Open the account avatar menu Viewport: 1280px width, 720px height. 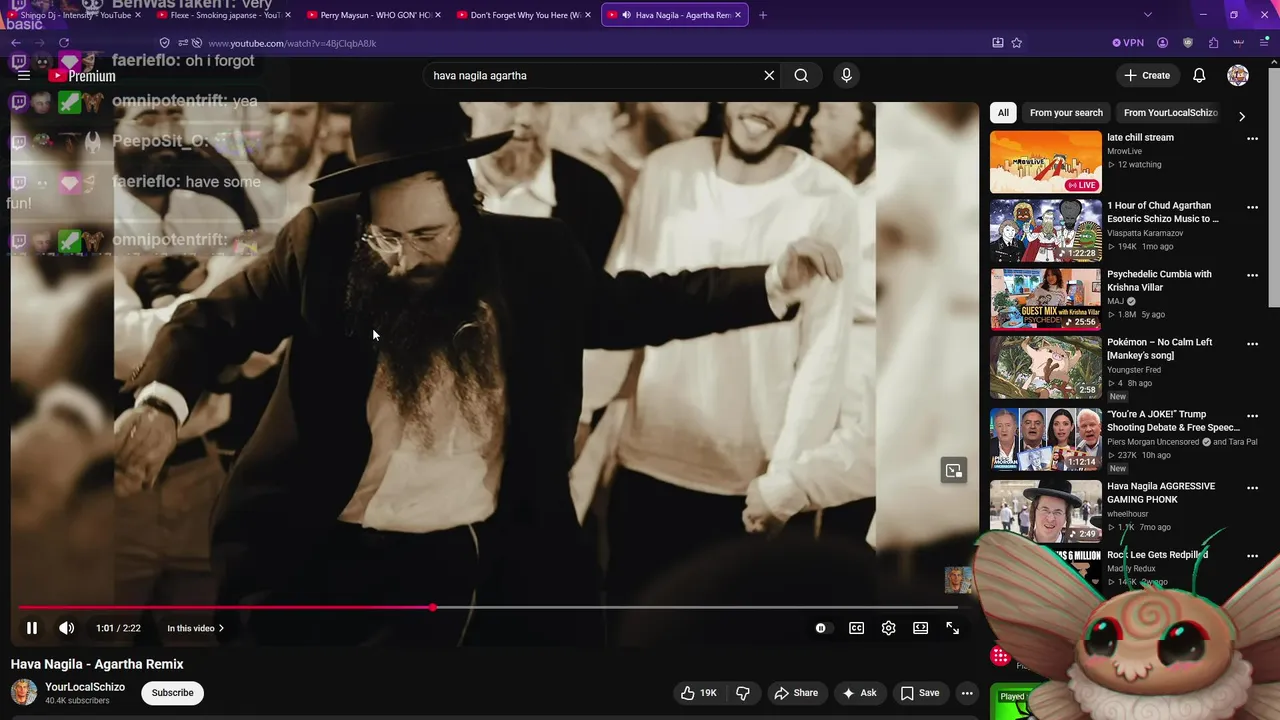(x=1238, y=75)
